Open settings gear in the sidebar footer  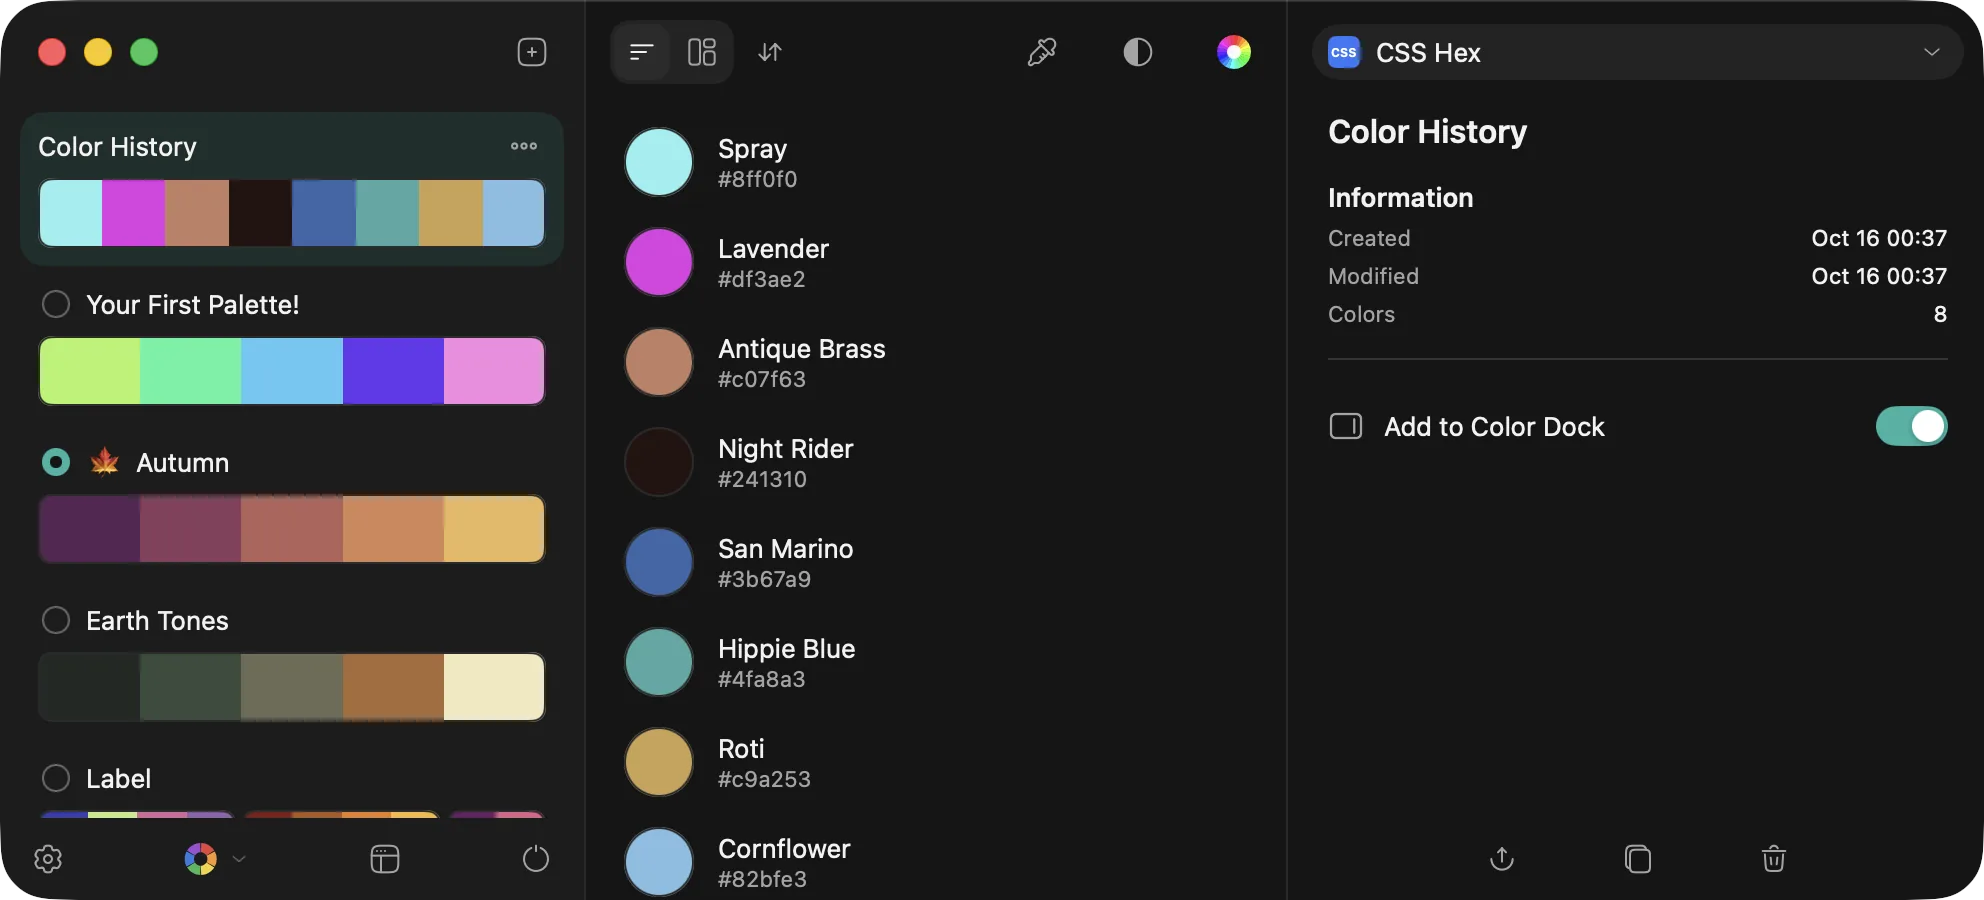(48, 859)
